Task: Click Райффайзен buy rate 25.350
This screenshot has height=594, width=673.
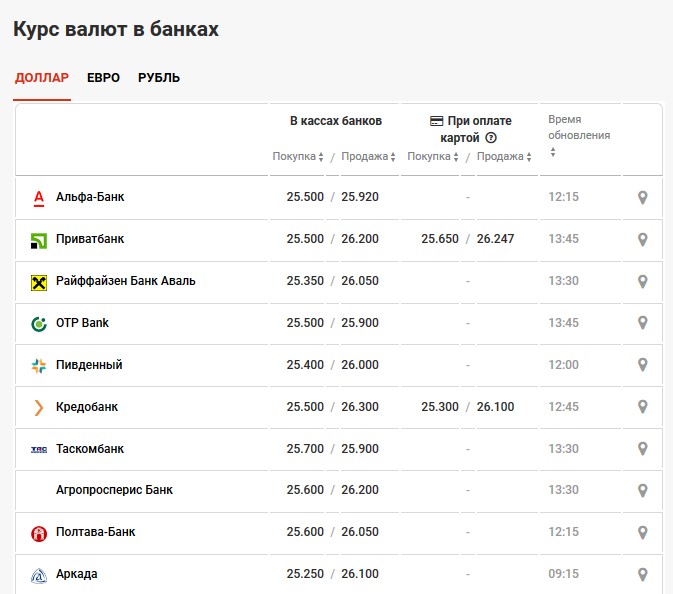Action: [305, 281]
